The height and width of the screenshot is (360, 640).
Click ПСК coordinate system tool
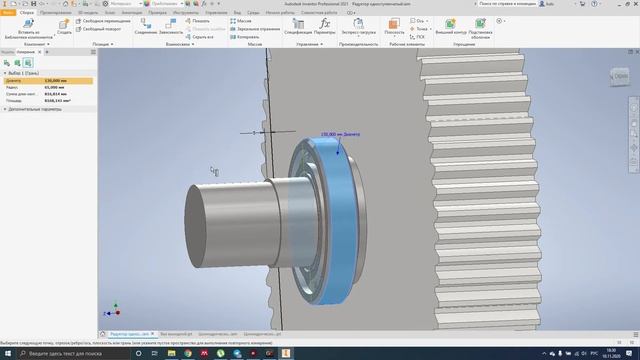(x=417, y=37)
